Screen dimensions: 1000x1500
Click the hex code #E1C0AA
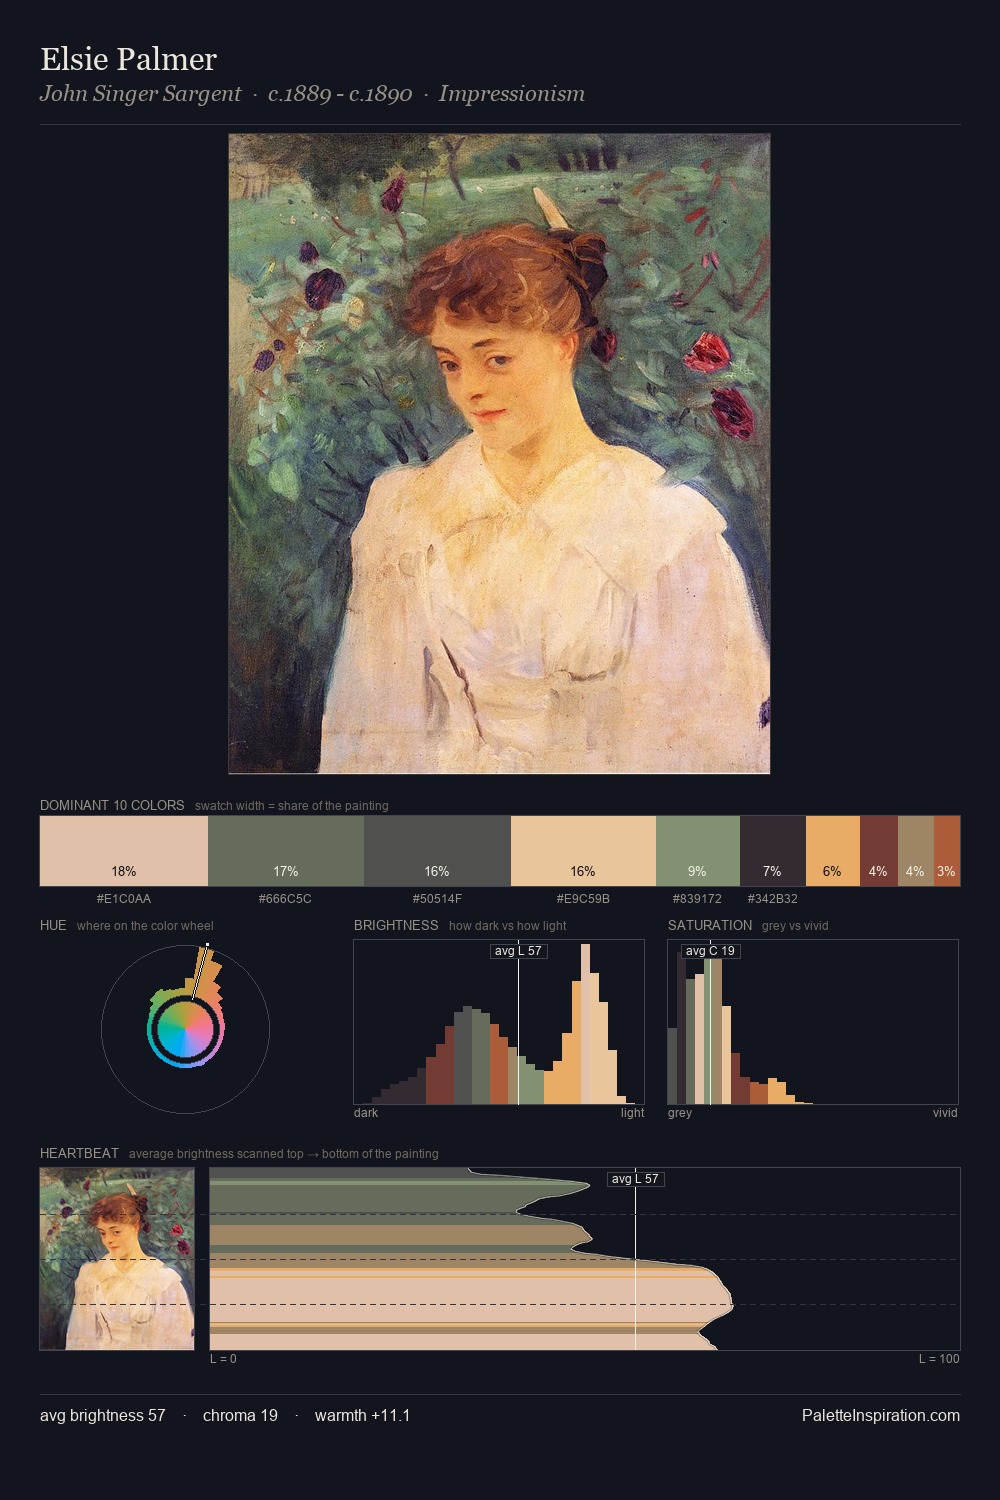124,899
